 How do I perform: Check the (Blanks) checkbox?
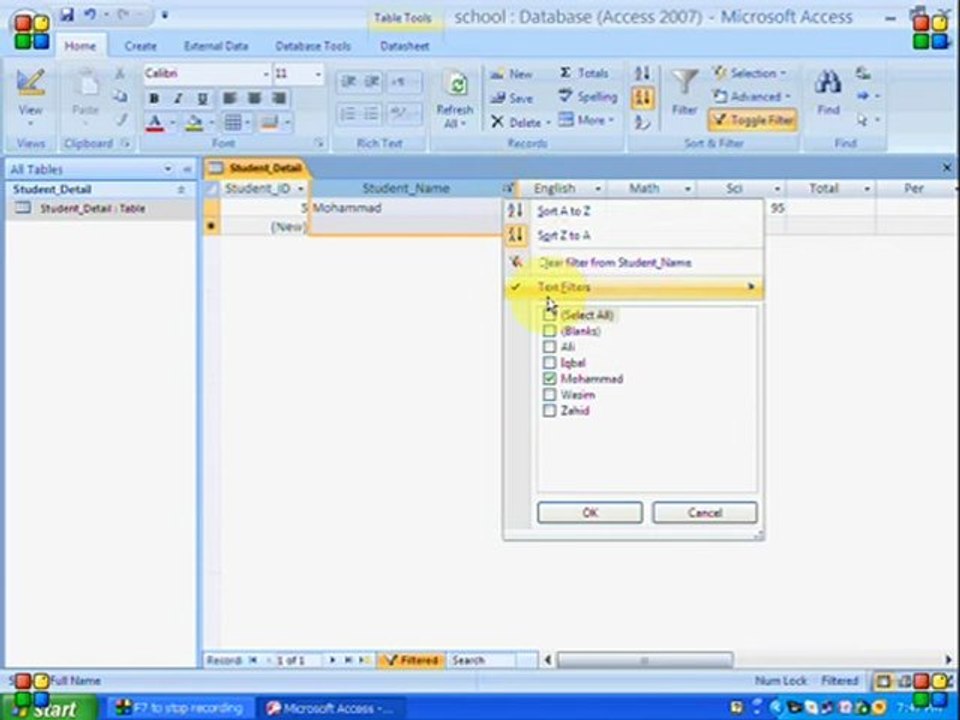(x=549, y=331)
